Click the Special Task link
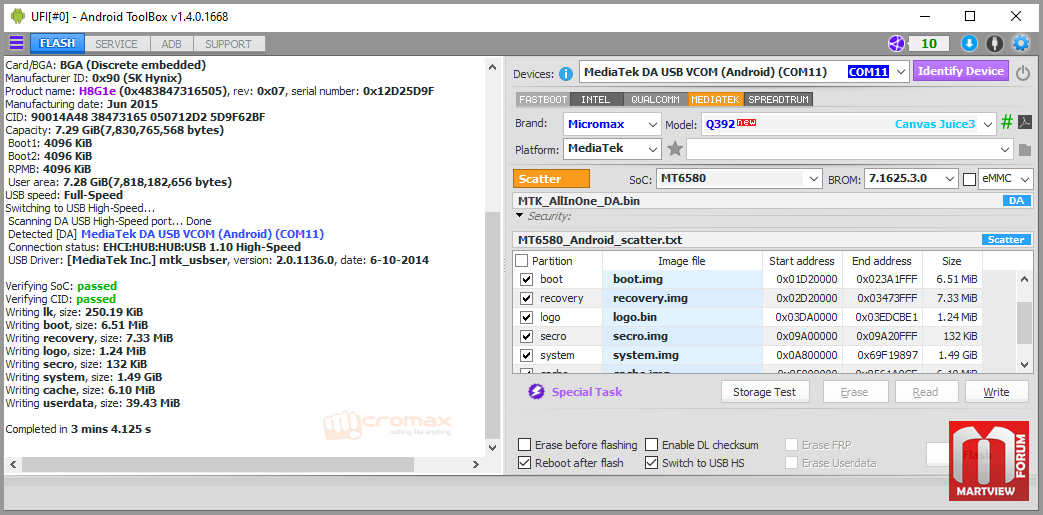 coord(587,392)
